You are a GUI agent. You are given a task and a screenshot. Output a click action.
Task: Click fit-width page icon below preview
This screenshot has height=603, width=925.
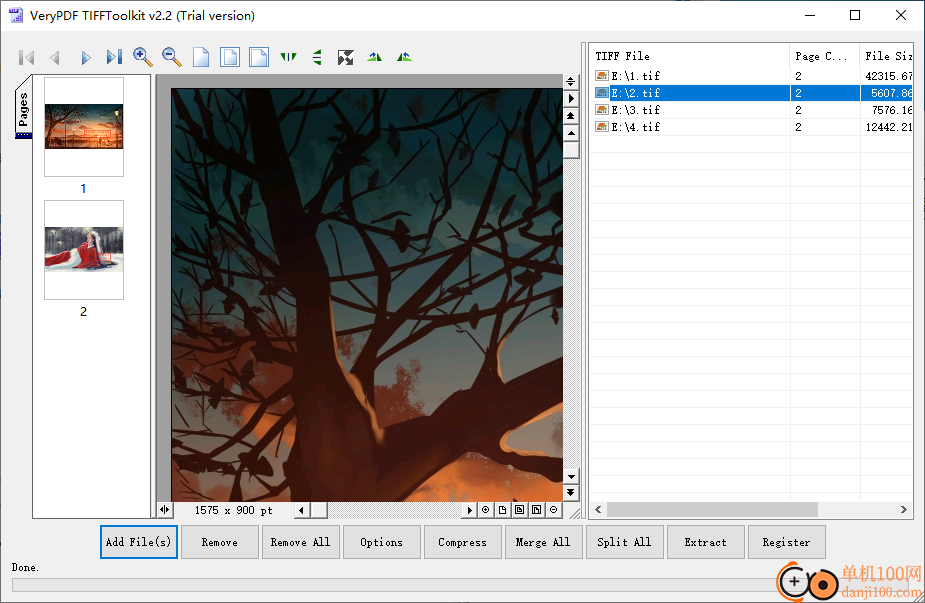tap(519, 510)
